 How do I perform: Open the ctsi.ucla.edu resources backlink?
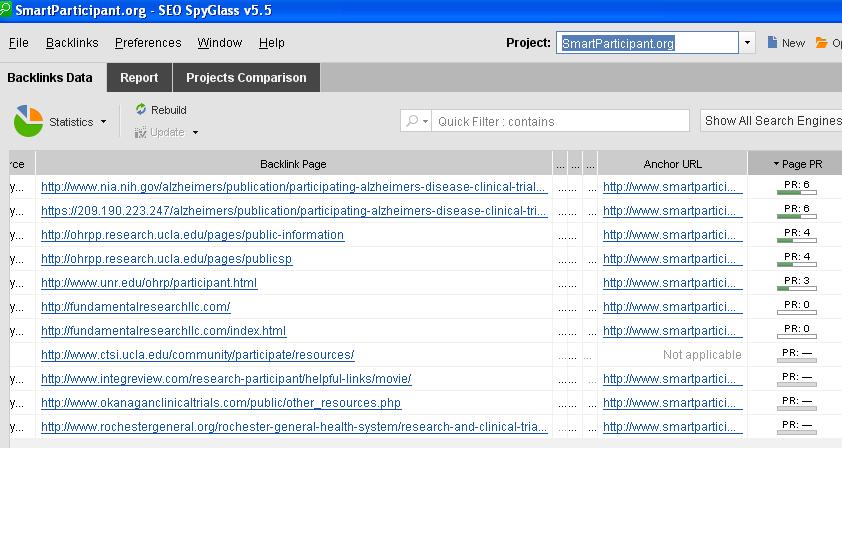tap(198, 355)
